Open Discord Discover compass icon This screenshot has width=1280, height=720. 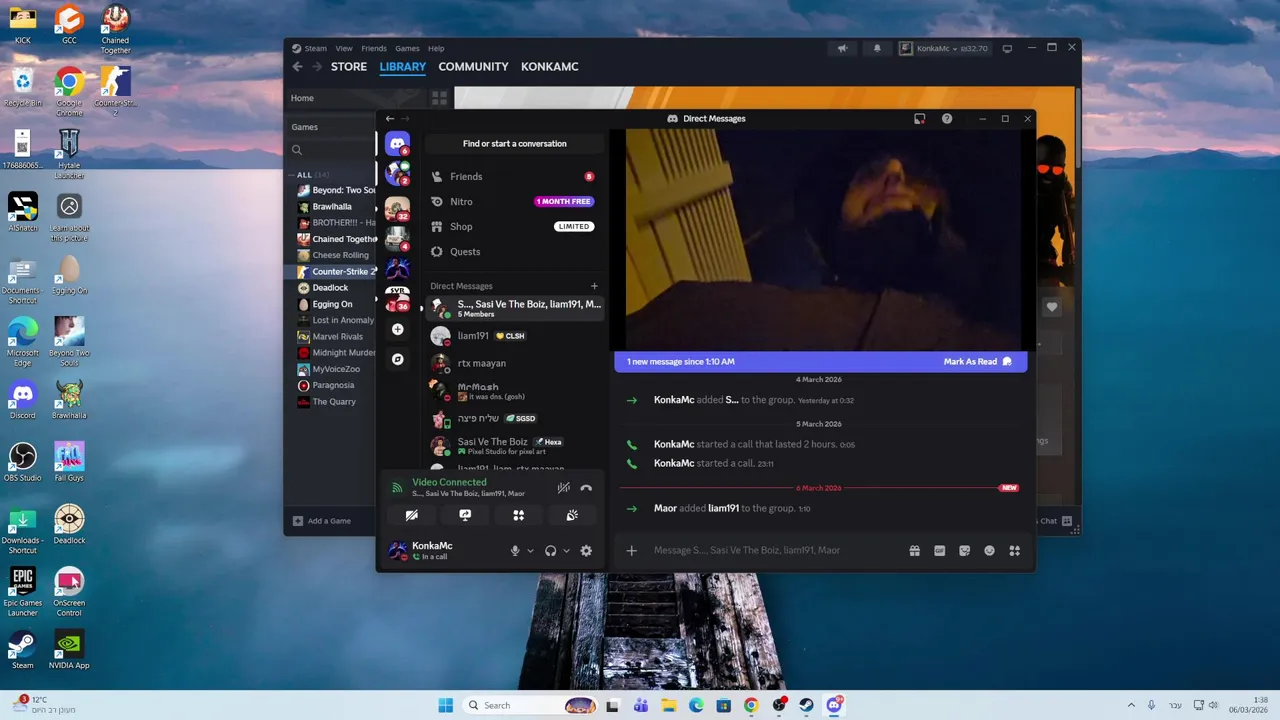397,359
